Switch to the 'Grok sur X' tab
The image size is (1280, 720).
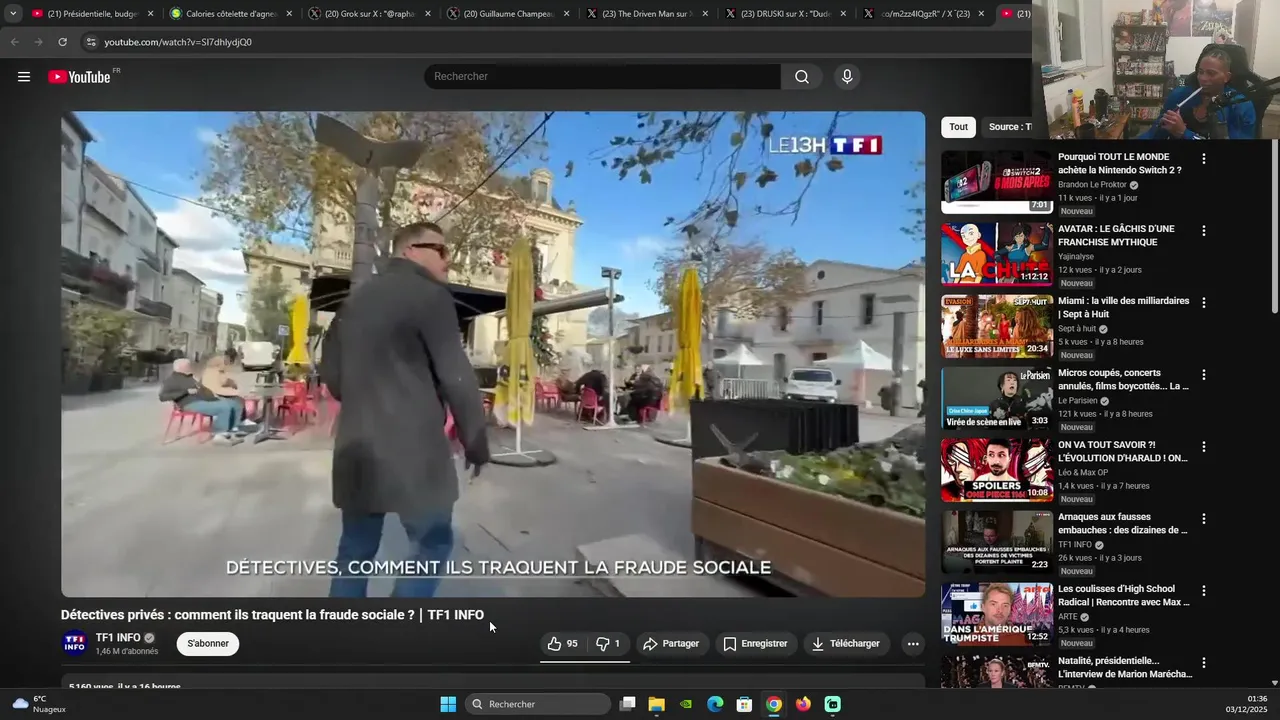(369, 14)
